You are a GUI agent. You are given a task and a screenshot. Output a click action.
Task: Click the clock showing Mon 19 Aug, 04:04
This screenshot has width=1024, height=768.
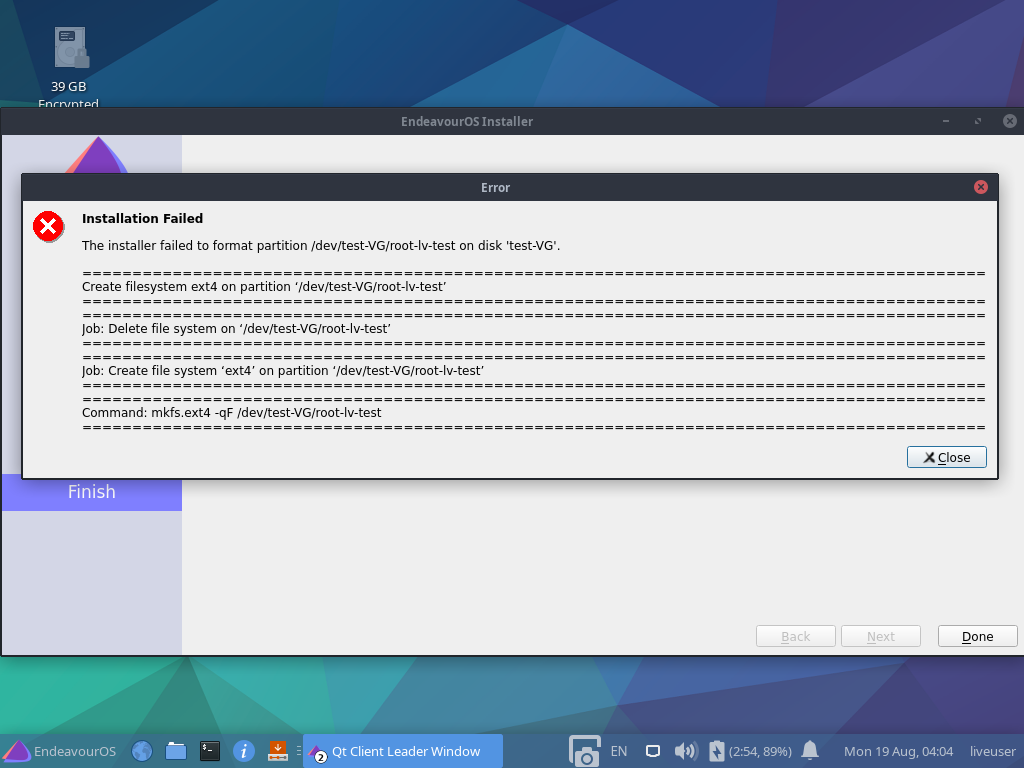898,752
